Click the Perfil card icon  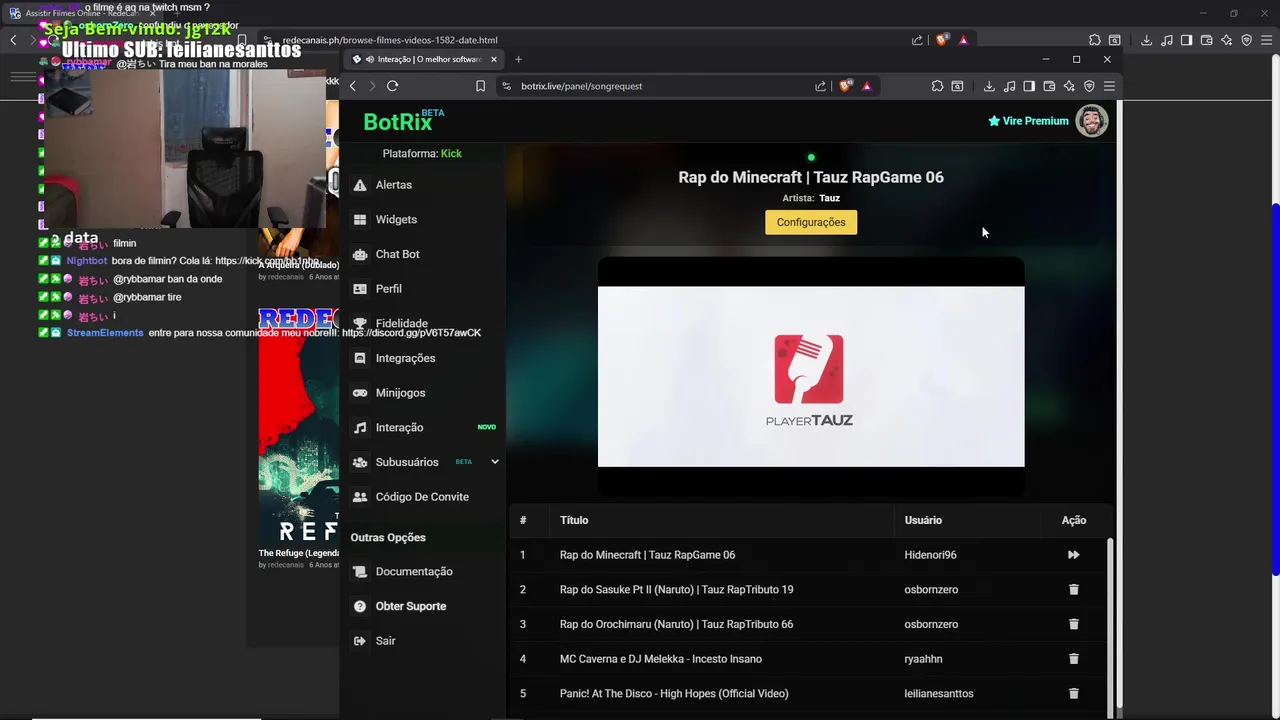click(360, 289)
